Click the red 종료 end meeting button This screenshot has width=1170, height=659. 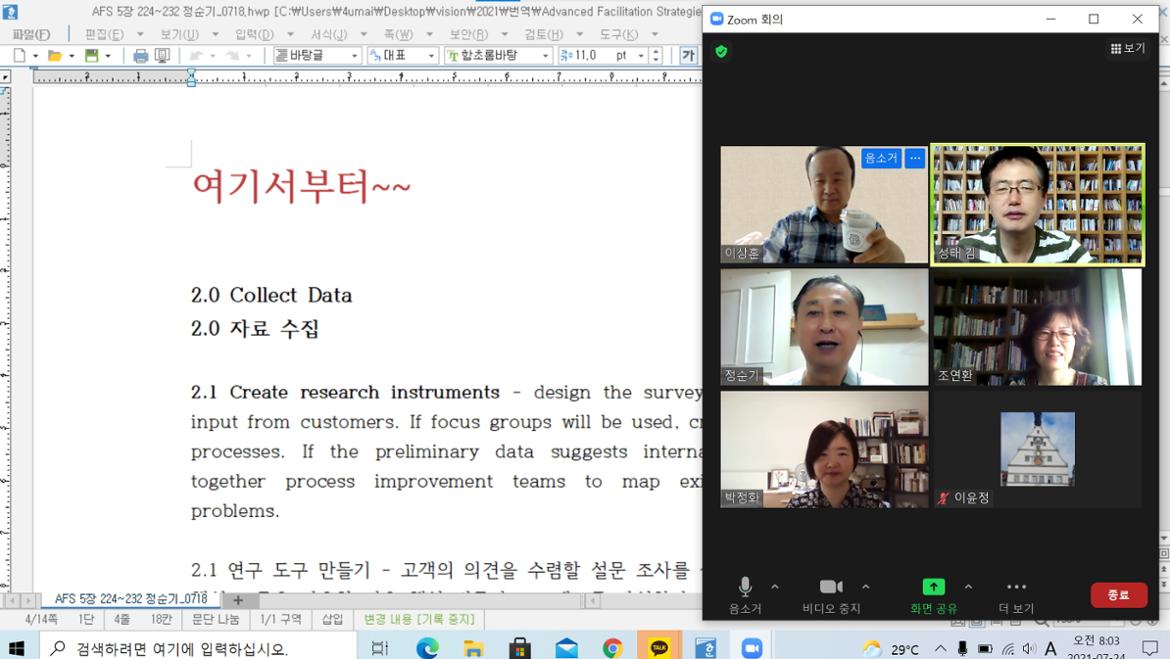(x=1118, y=595)
